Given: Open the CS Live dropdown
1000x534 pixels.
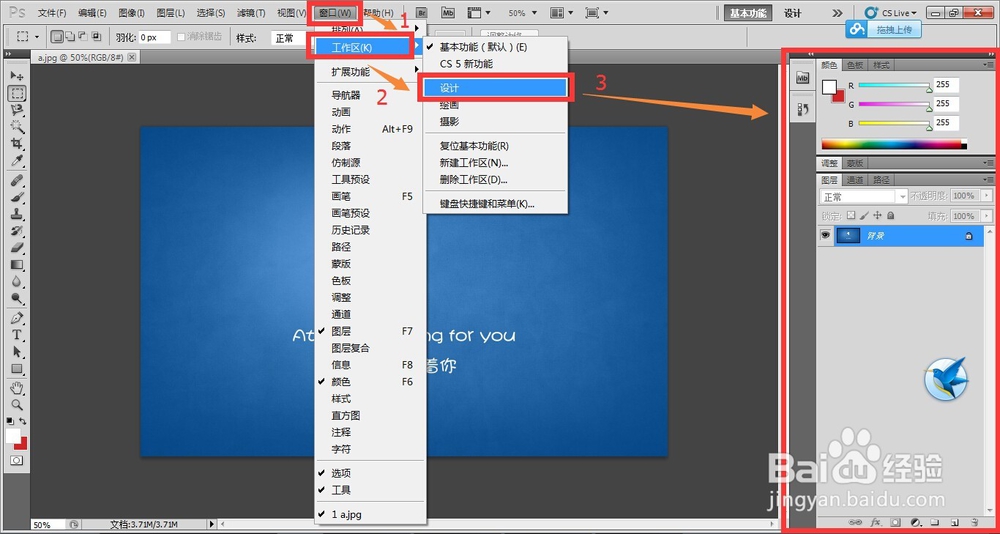Looking at the screenshot, I should pos(891,13).
